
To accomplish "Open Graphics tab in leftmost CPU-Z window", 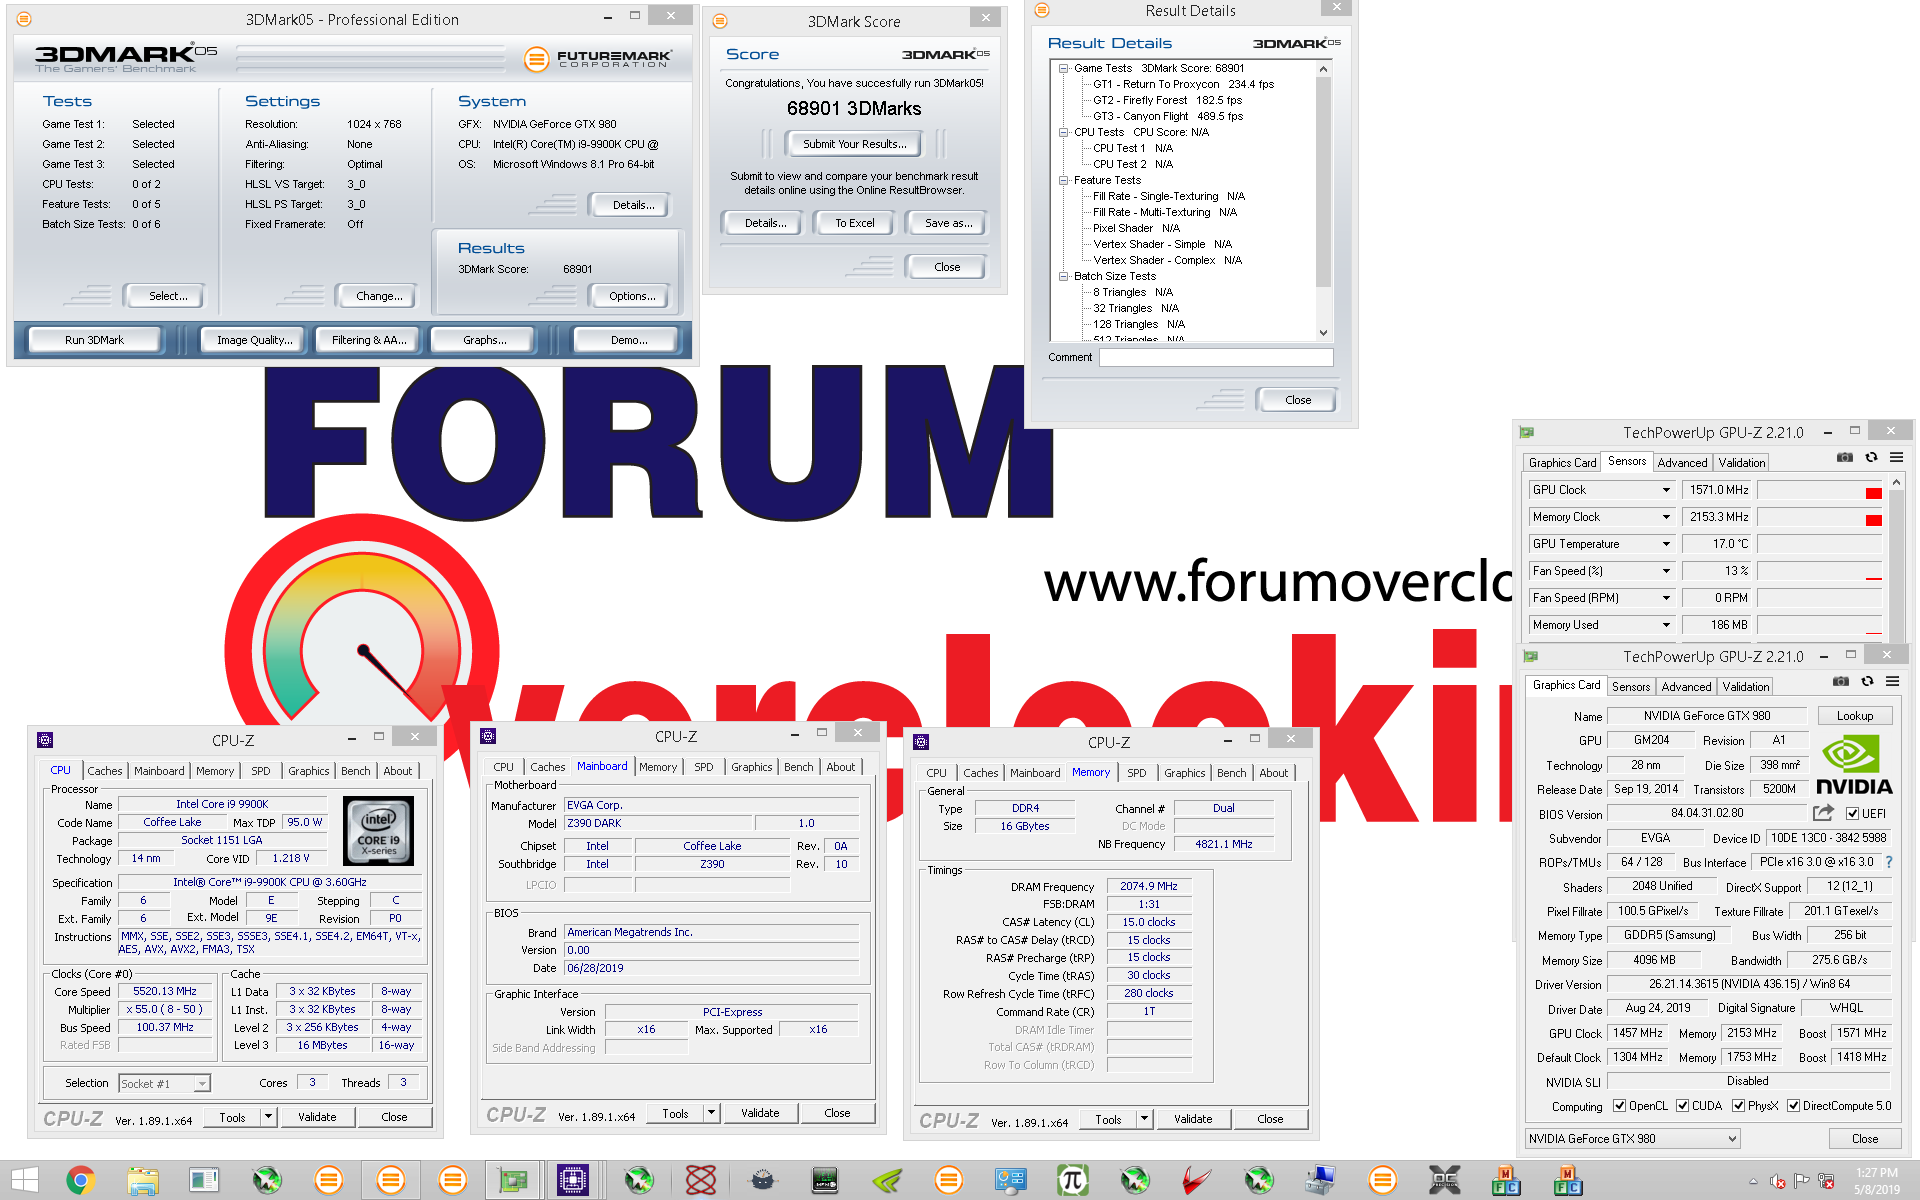I will [x=308, y=771].
